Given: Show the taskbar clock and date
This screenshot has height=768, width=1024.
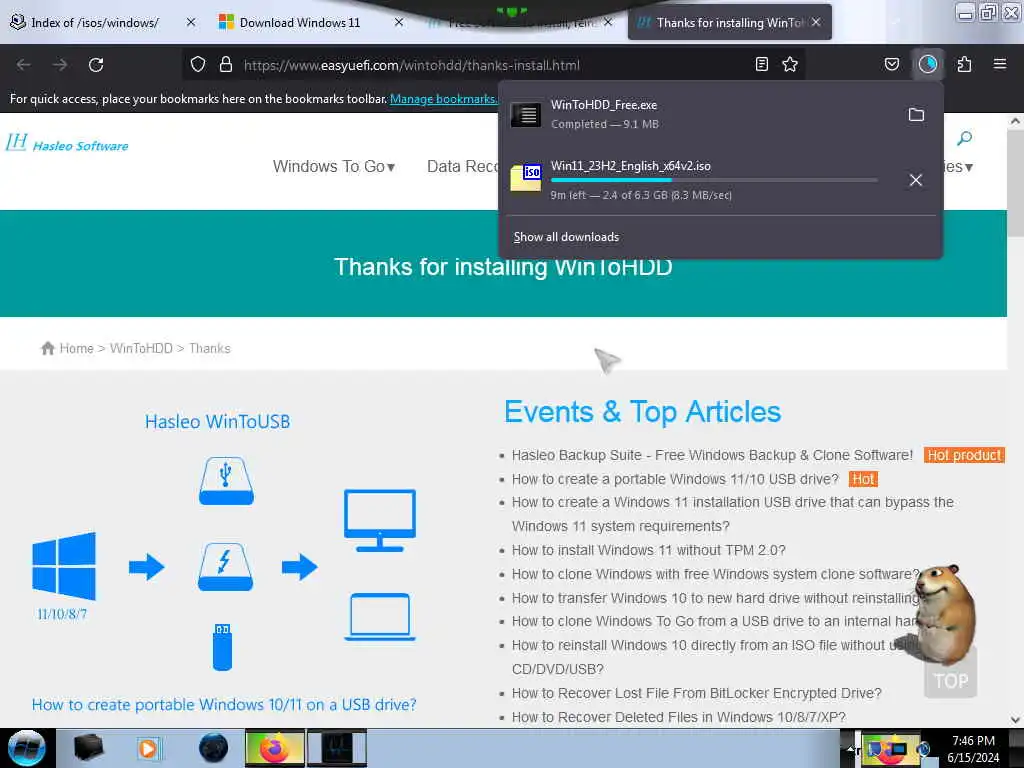Looking at the screenshot, I should pyautogui.click(x=973, y=749).
